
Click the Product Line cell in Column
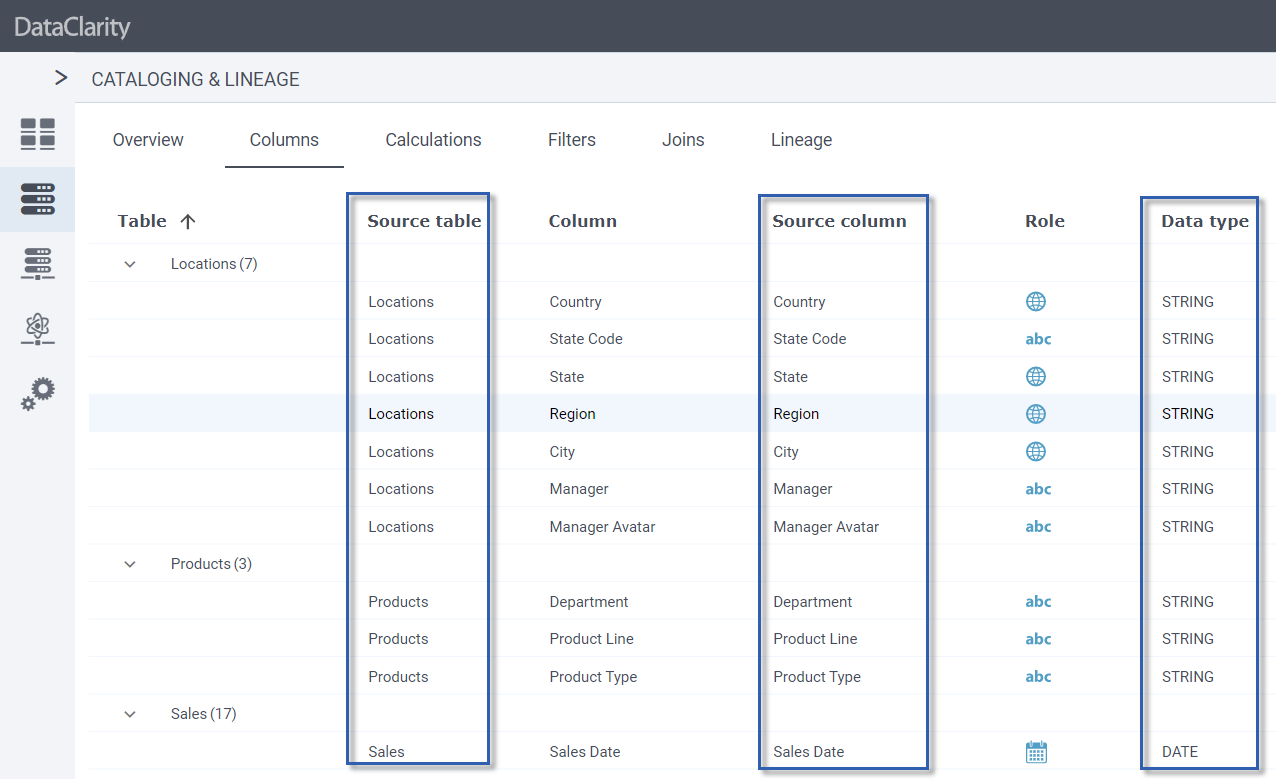point(591,639)
